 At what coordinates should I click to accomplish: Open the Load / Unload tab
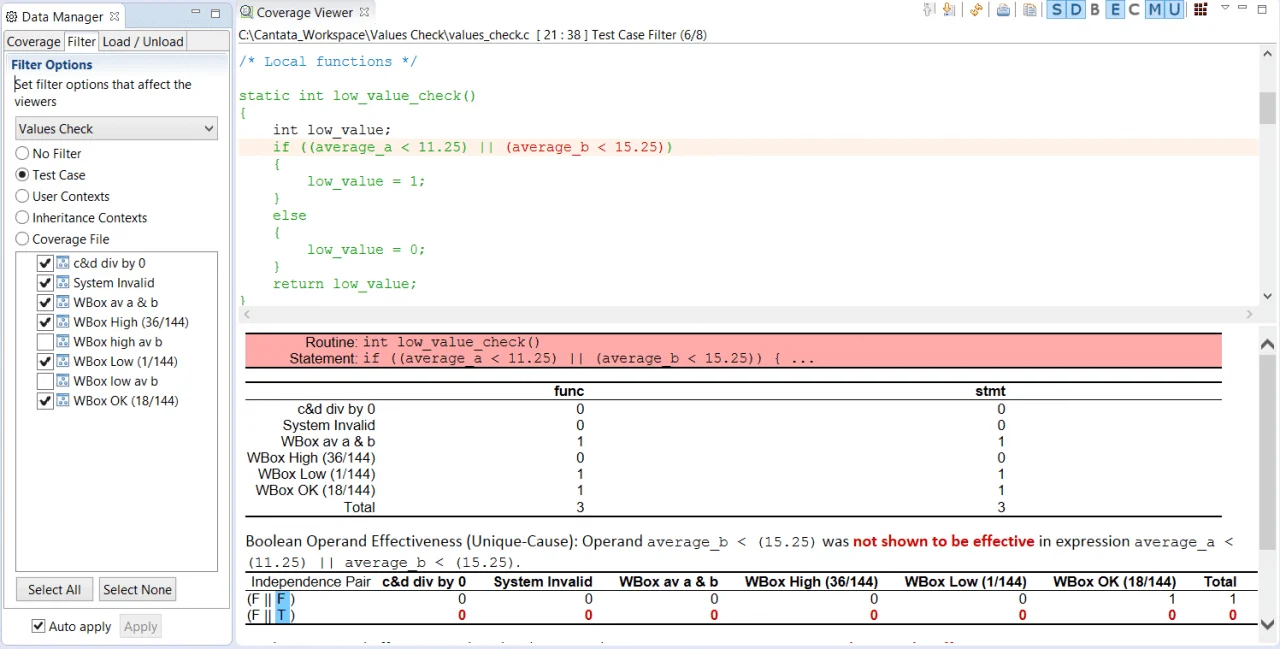[143, 41]
